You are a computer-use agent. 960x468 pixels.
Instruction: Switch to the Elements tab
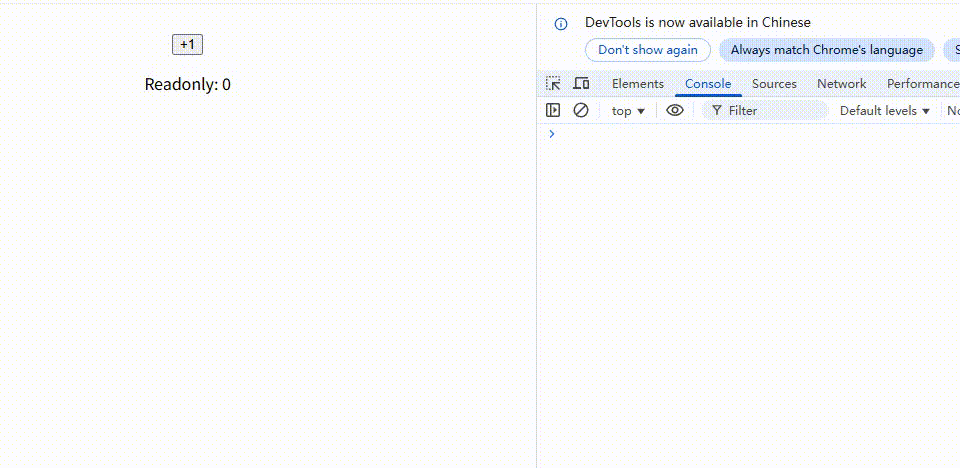(x=637, y=84)
